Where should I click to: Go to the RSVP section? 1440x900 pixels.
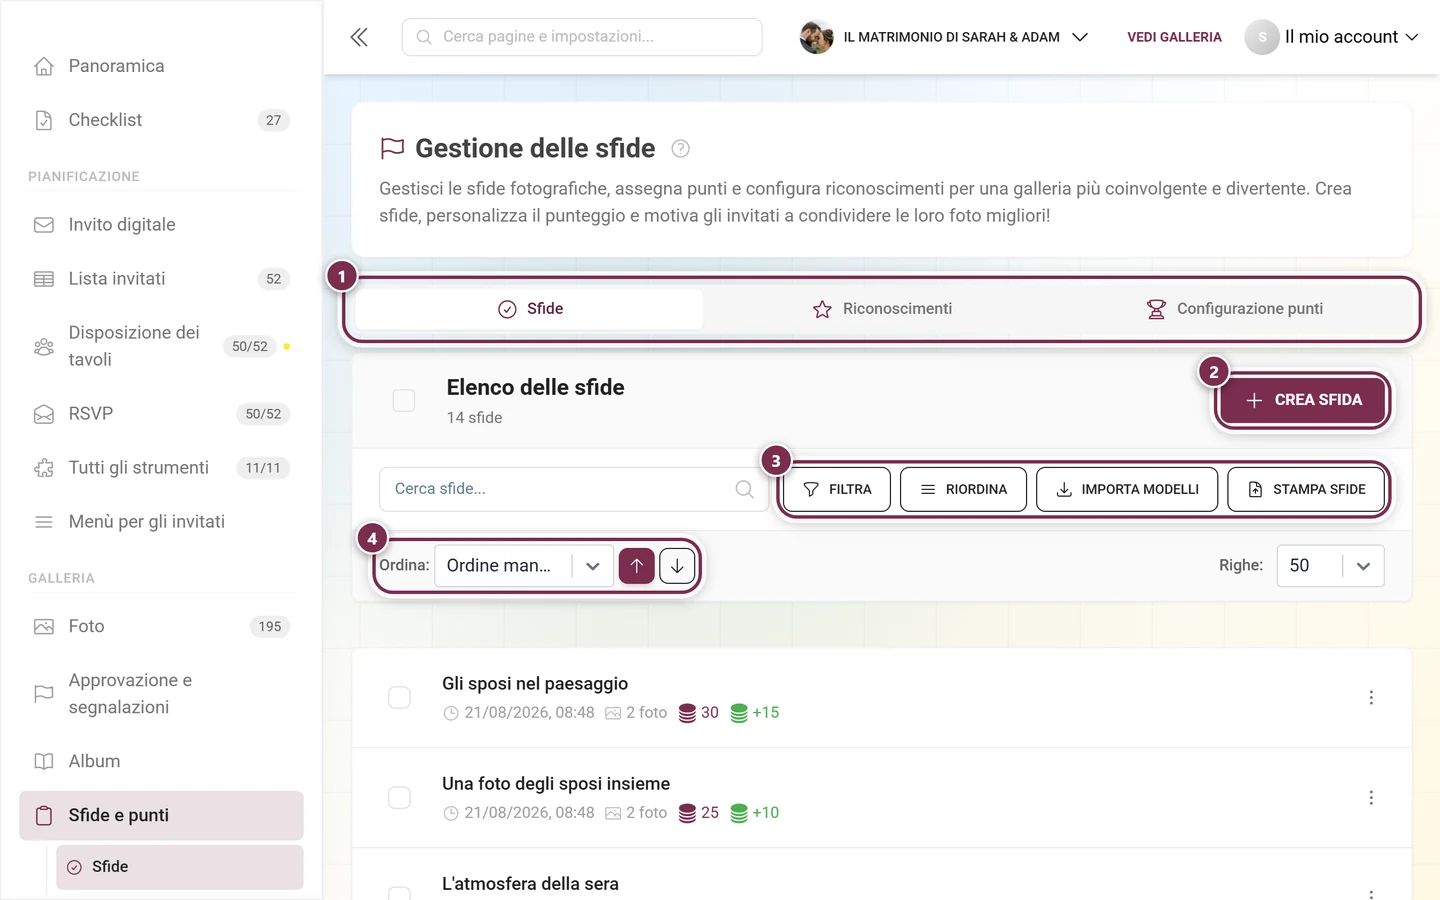click(x=161, y=414)
